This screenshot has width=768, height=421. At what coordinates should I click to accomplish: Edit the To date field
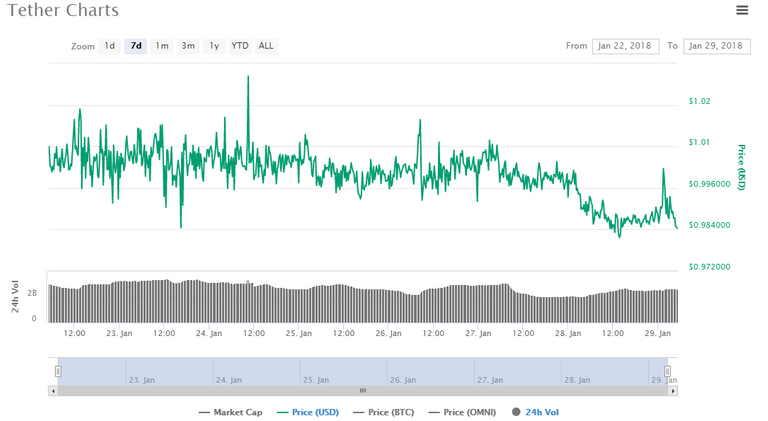click(717, 46)
